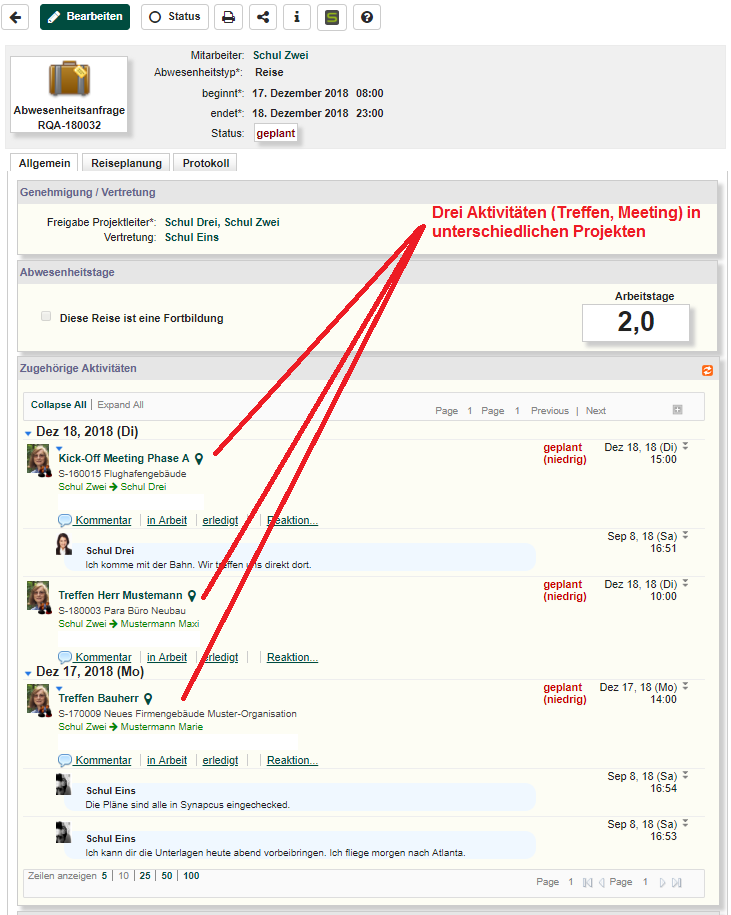Viewport: 731px width, 915px height.
Task: Click Collapse All in activities list
Action: click(x=58, y=405)
